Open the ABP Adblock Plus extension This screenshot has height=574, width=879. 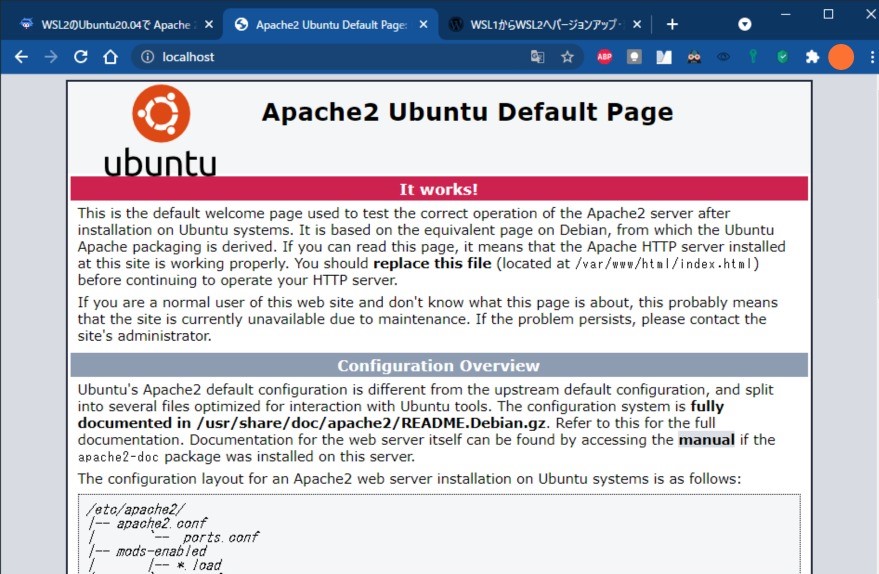click(x=604, y=57)
